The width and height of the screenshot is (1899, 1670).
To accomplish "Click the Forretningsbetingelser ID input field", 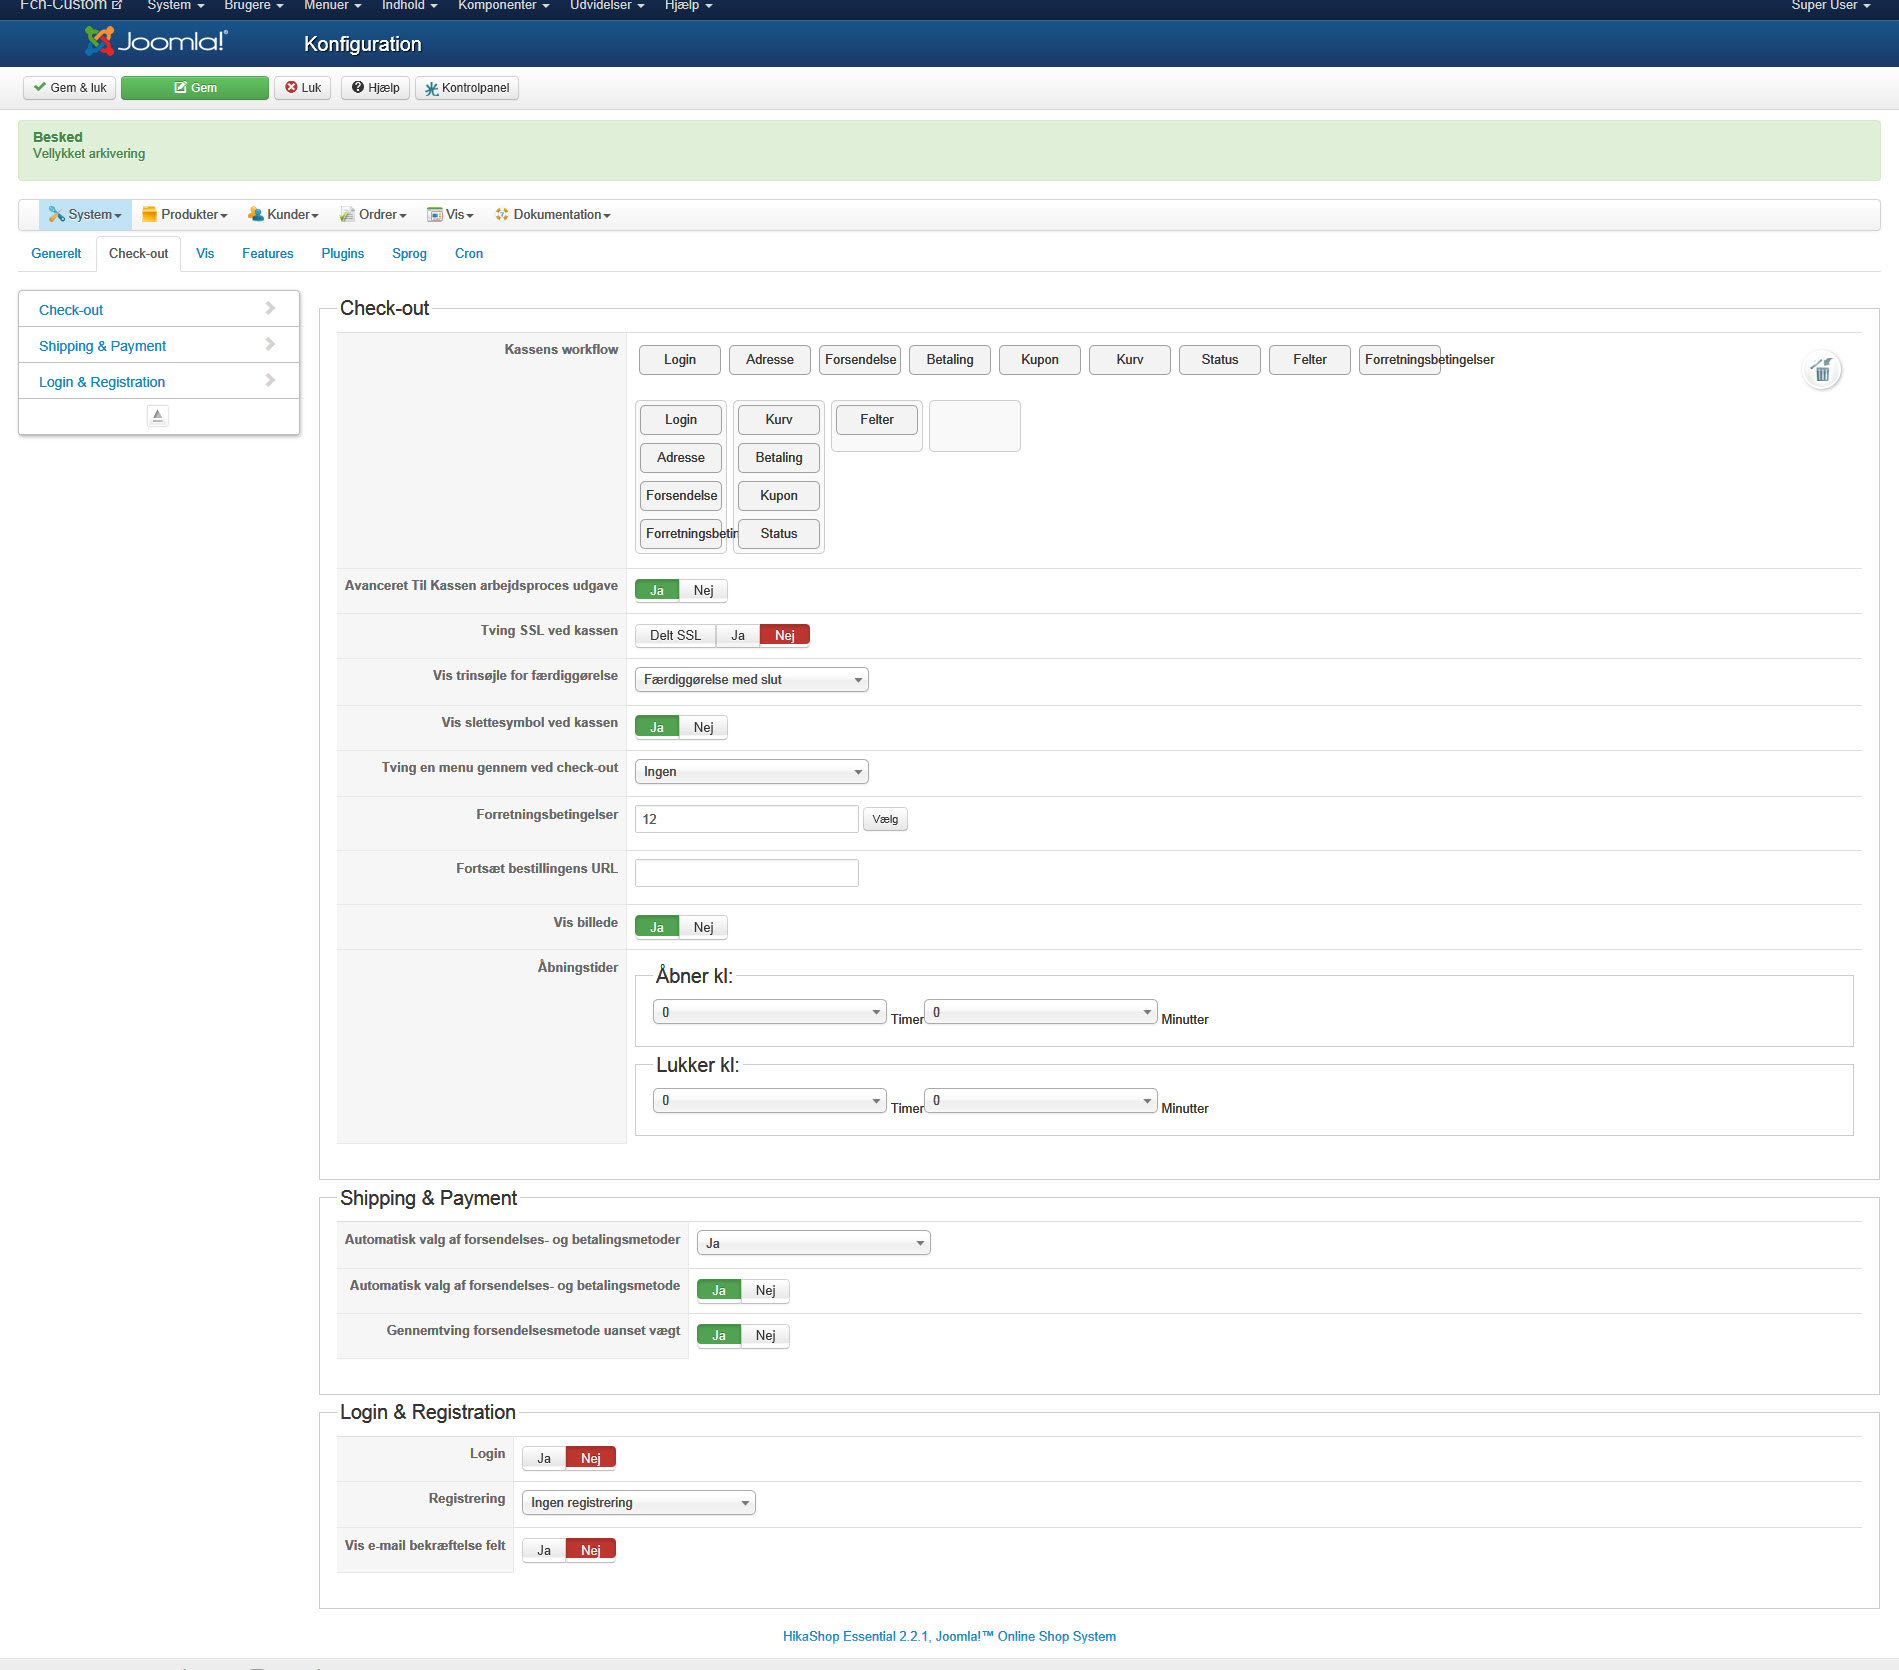I will (x=746, y=820).
